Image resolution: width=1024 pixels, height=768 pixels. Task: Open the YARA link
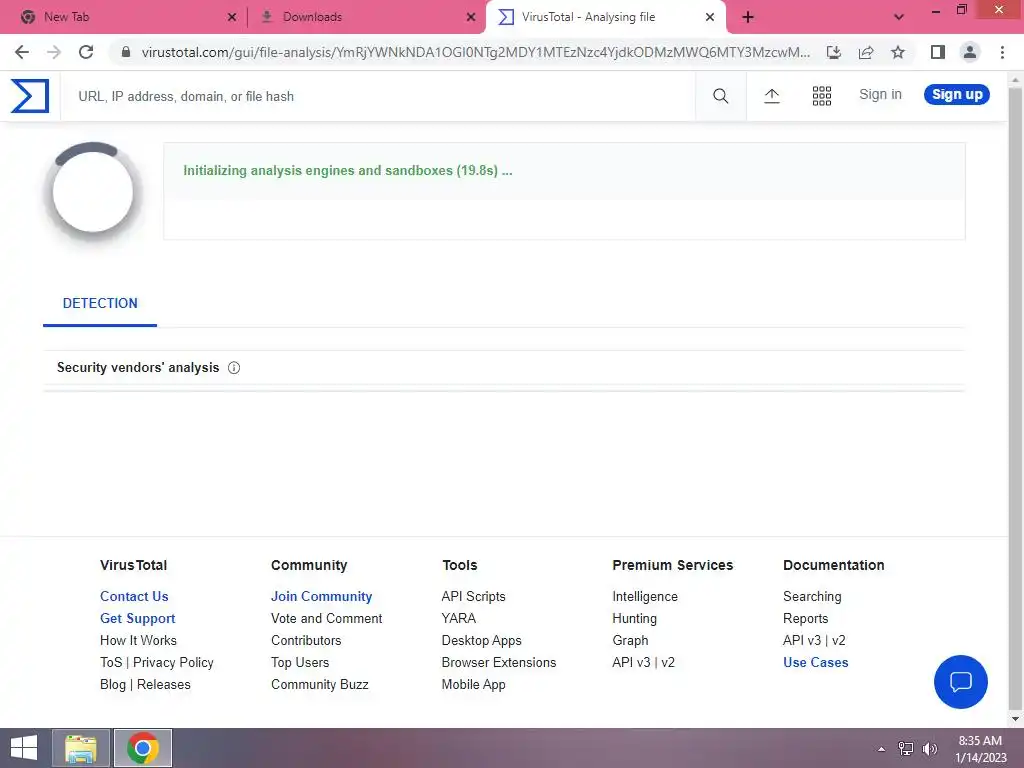coord(459,618)
